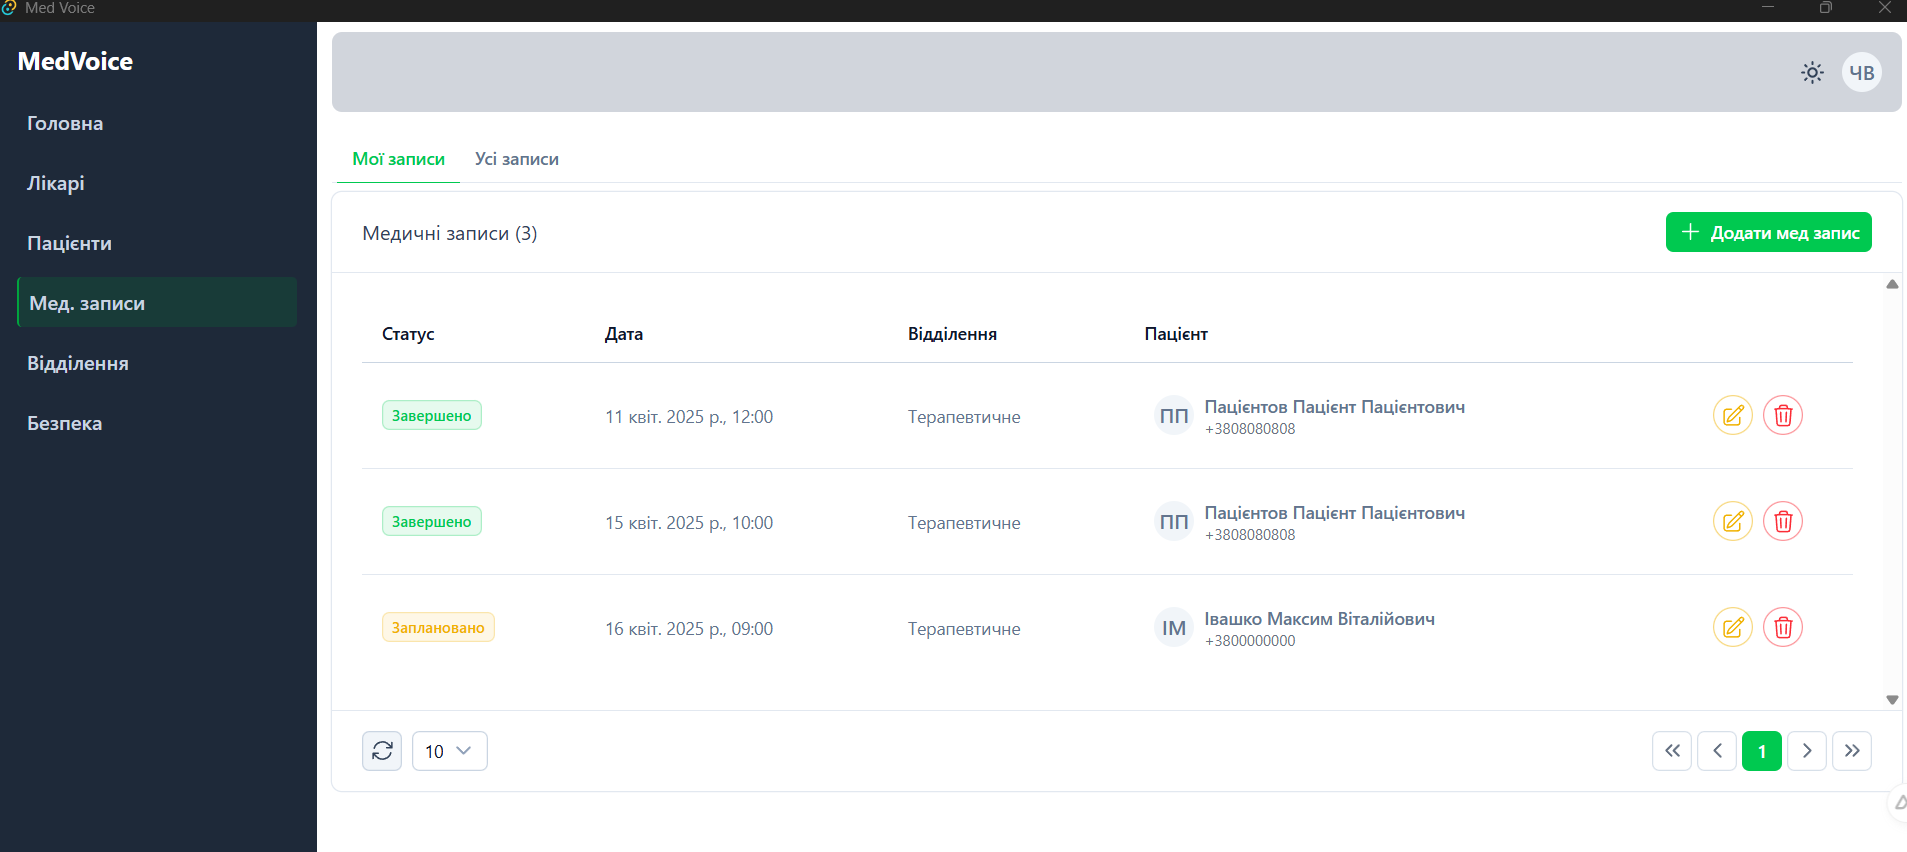The width and height of the screenshot is (1907, 852).
Task: Edit the 11 квіт. 2025 record
Action: pos(1733,415)
